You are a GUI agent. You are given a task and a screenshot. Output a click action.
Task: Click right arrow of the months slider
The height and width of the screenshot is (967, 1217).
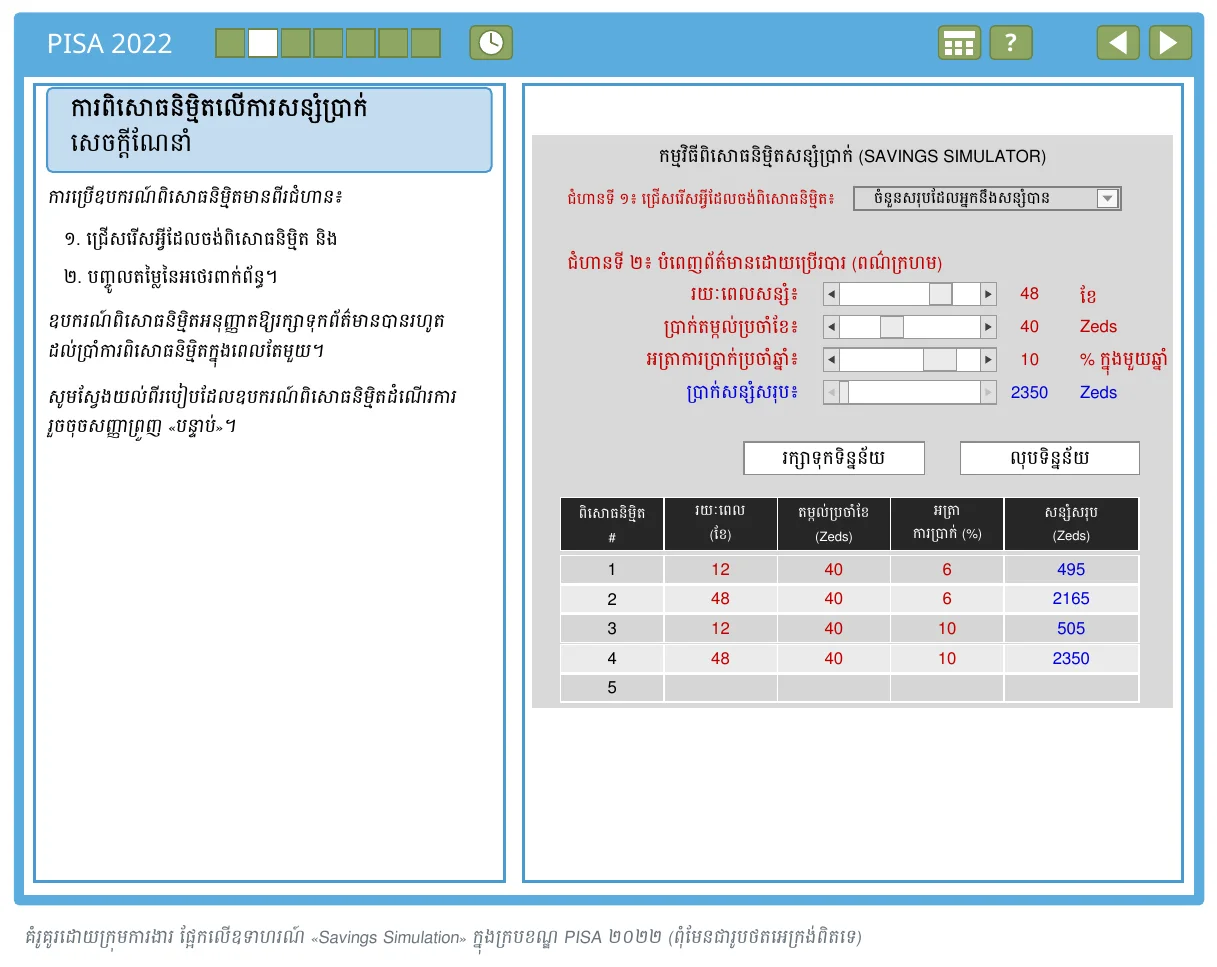[988, 294]
